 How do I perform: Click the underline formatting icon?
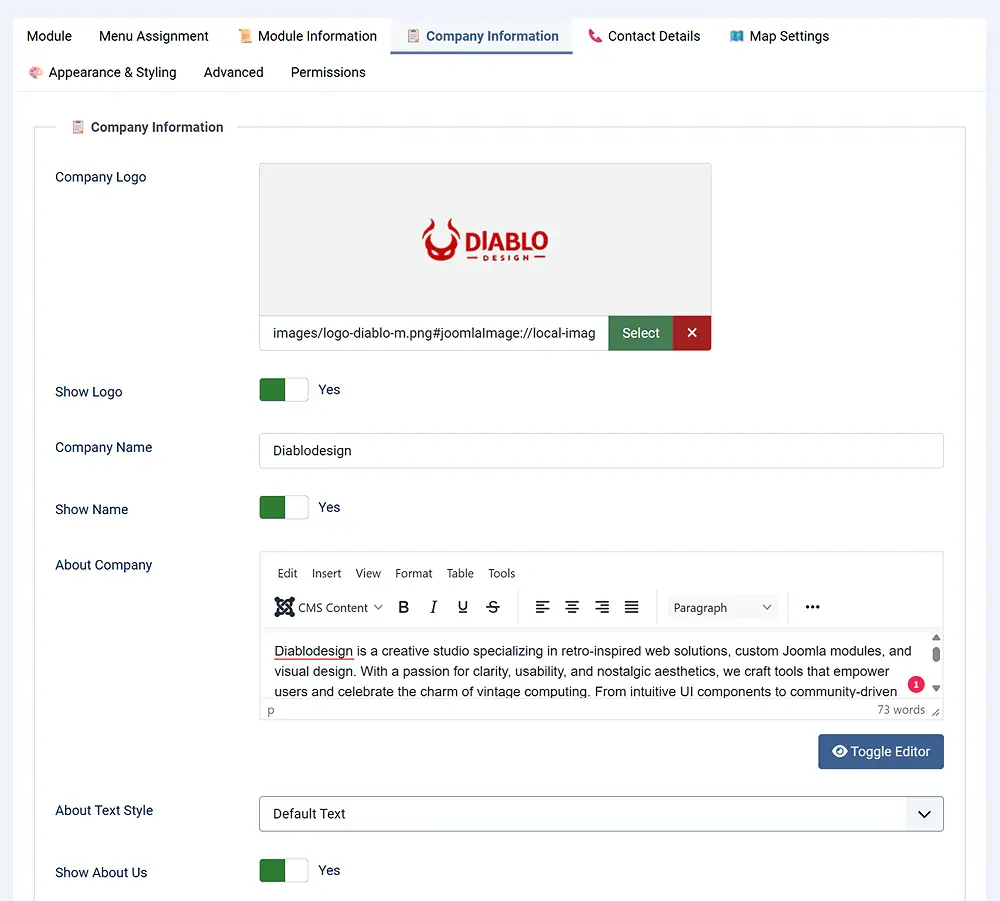click(463, 607)
